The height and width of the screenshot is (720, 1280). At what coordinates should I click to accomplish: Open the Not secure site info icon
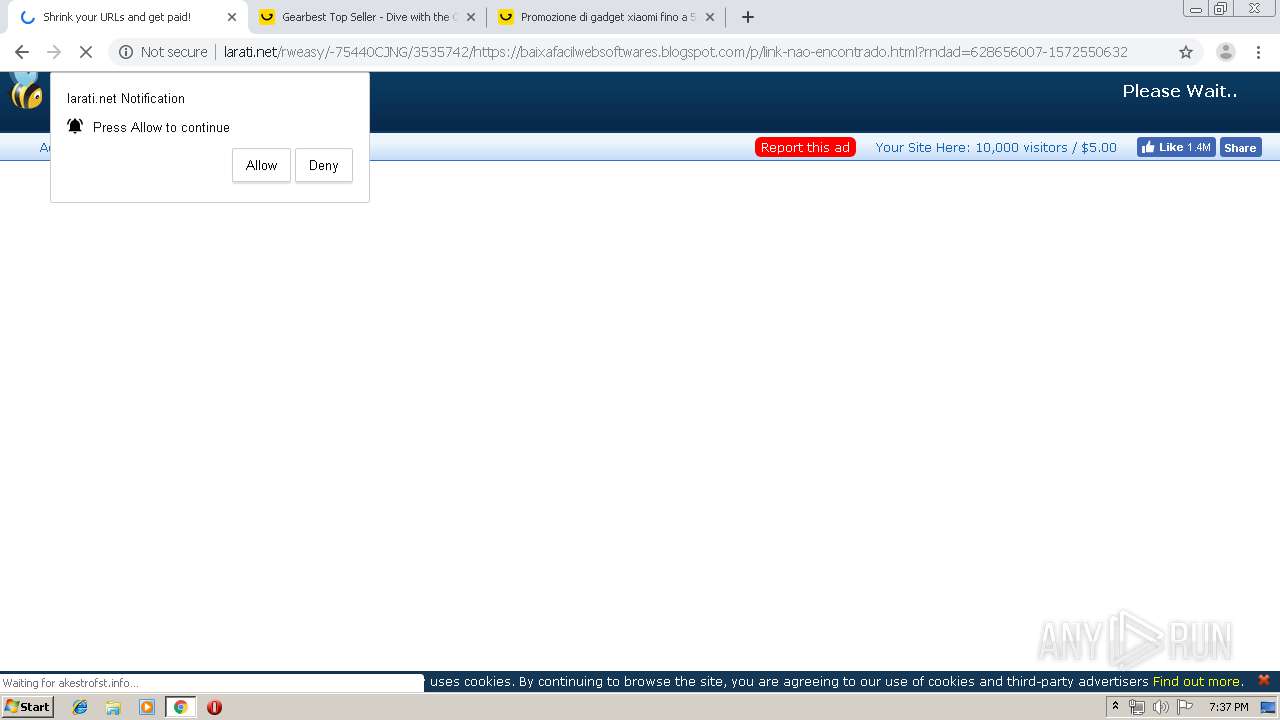(x=126, y=52)
